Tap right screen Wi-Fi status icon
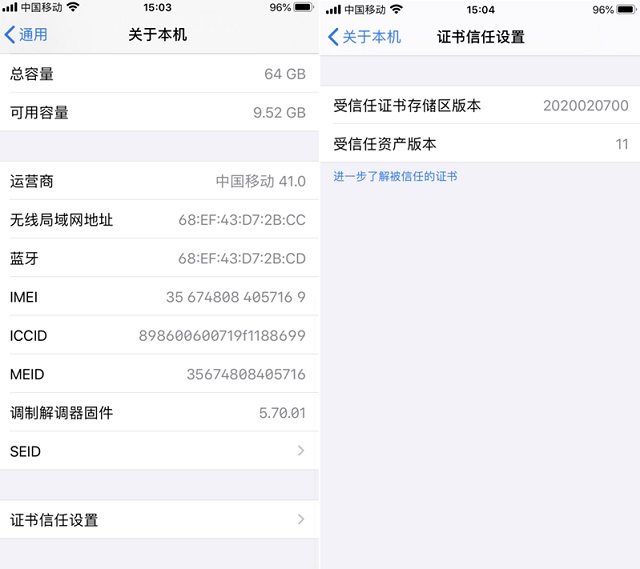The image size is (640, 569). tap(396, 9)
